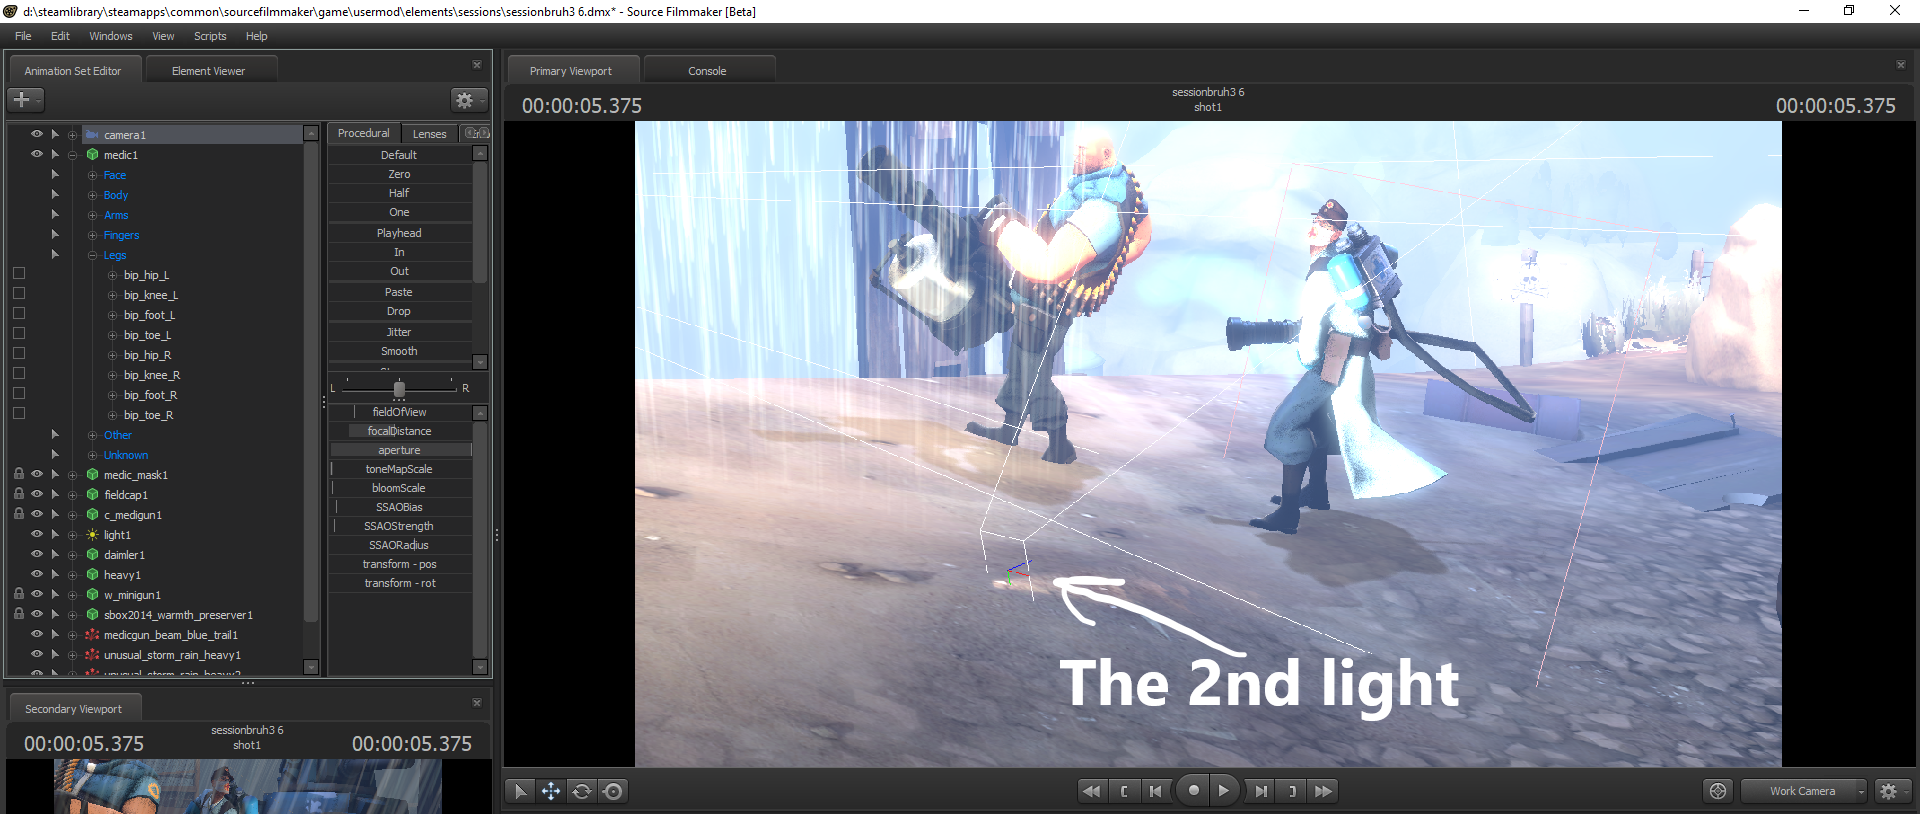Tick the checkbox in the bip_knee_L row
The width and height of the screenshot is (1920, 814).
click(x=19, y=294)
